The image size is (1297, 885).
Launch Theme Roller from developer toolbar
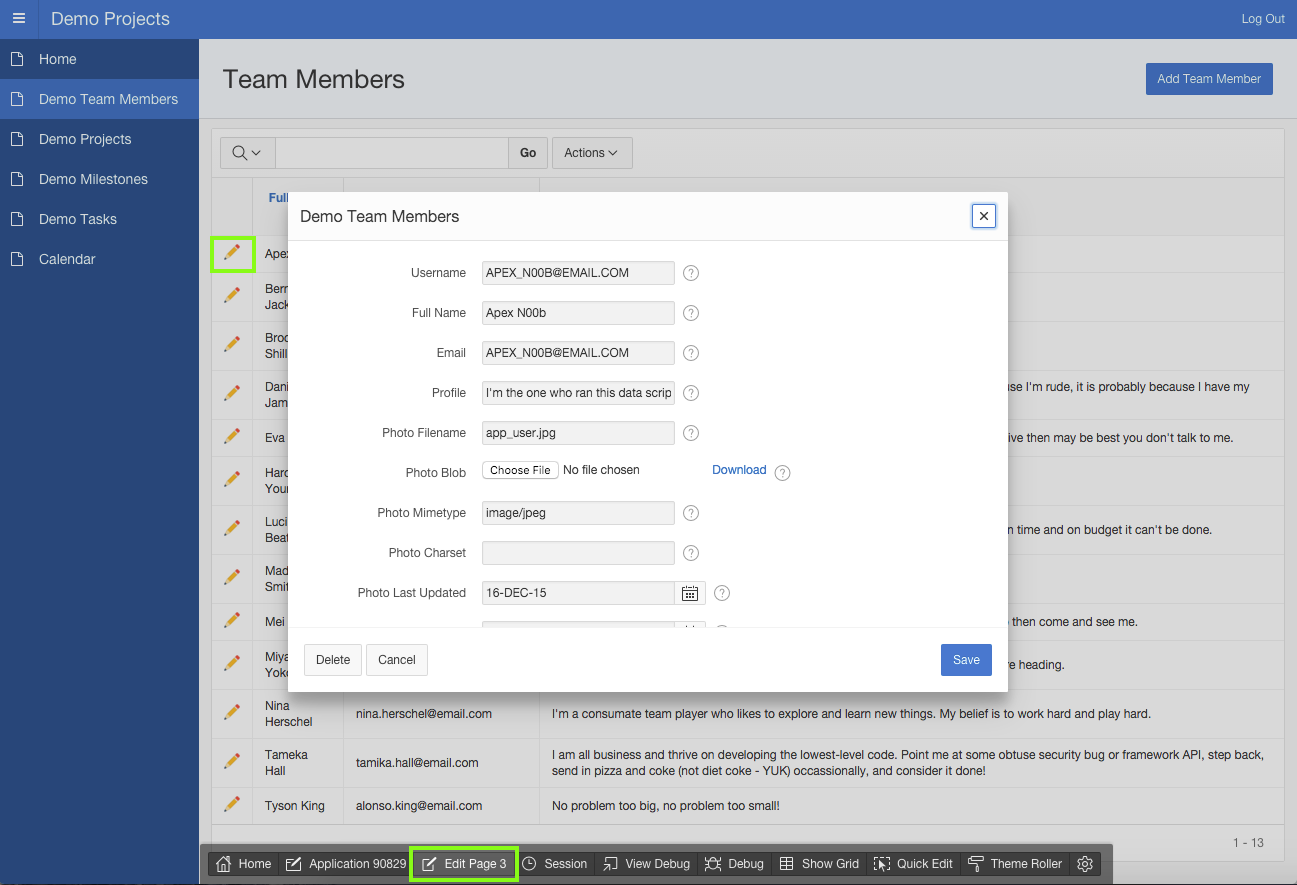point(1014,864)
